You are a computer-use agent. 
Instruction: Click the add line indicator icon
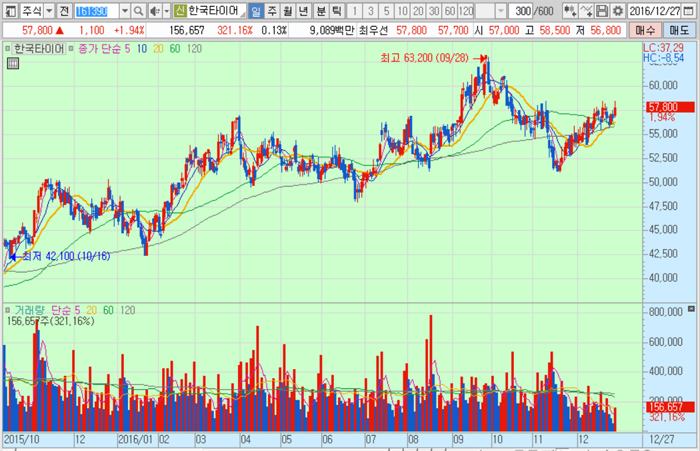click(x=588, y=10)
